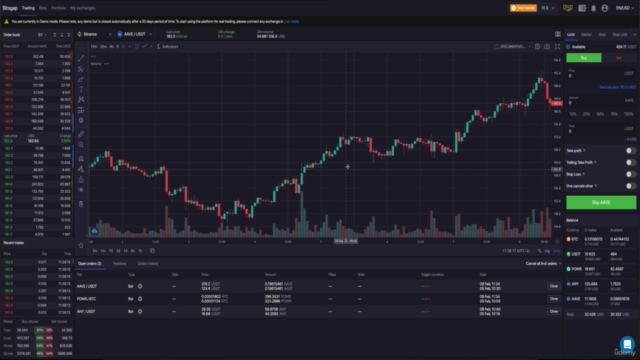Open the Indicators button
Image resolution: width=640 pixels, height=360 pixels.
pyautogui.click(x=168, y=47)
